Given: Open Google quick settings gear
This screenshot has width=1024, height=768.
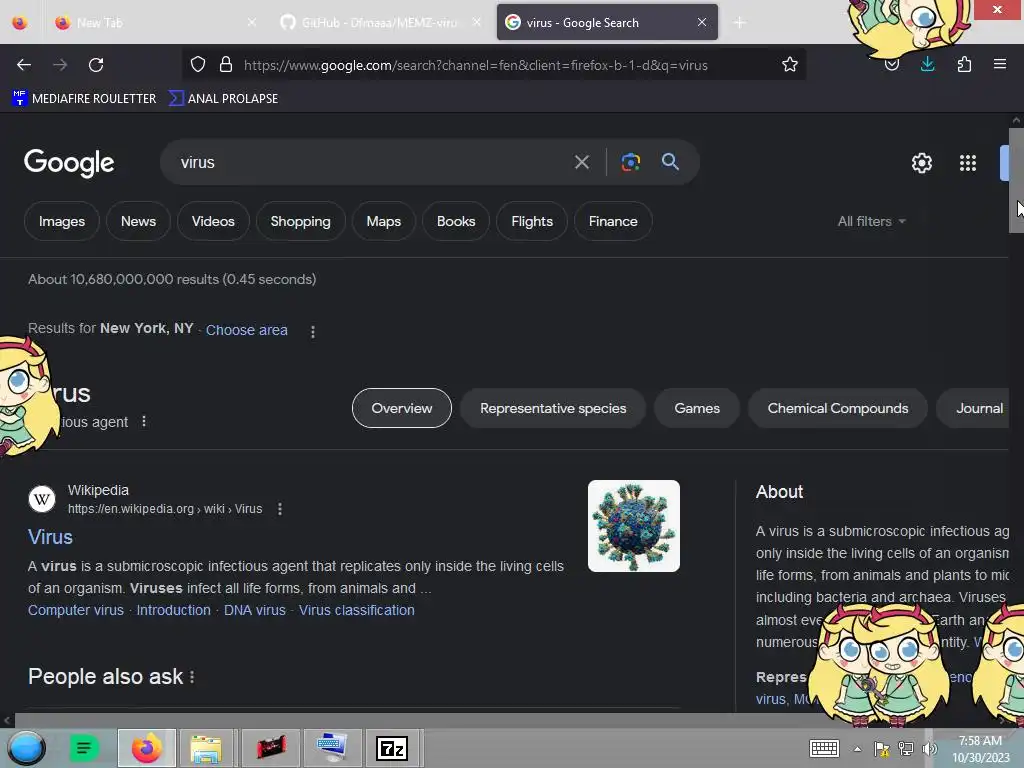Looking at the screenshot, I should (x=921, y=163).
